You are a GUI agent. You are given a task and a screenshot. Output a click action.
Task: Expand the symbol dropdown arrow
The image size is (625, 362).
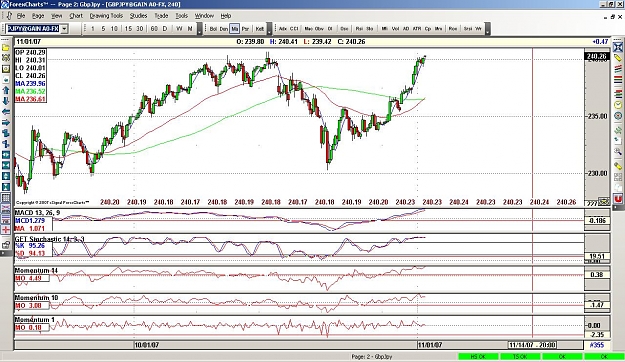tap(64, 29)
